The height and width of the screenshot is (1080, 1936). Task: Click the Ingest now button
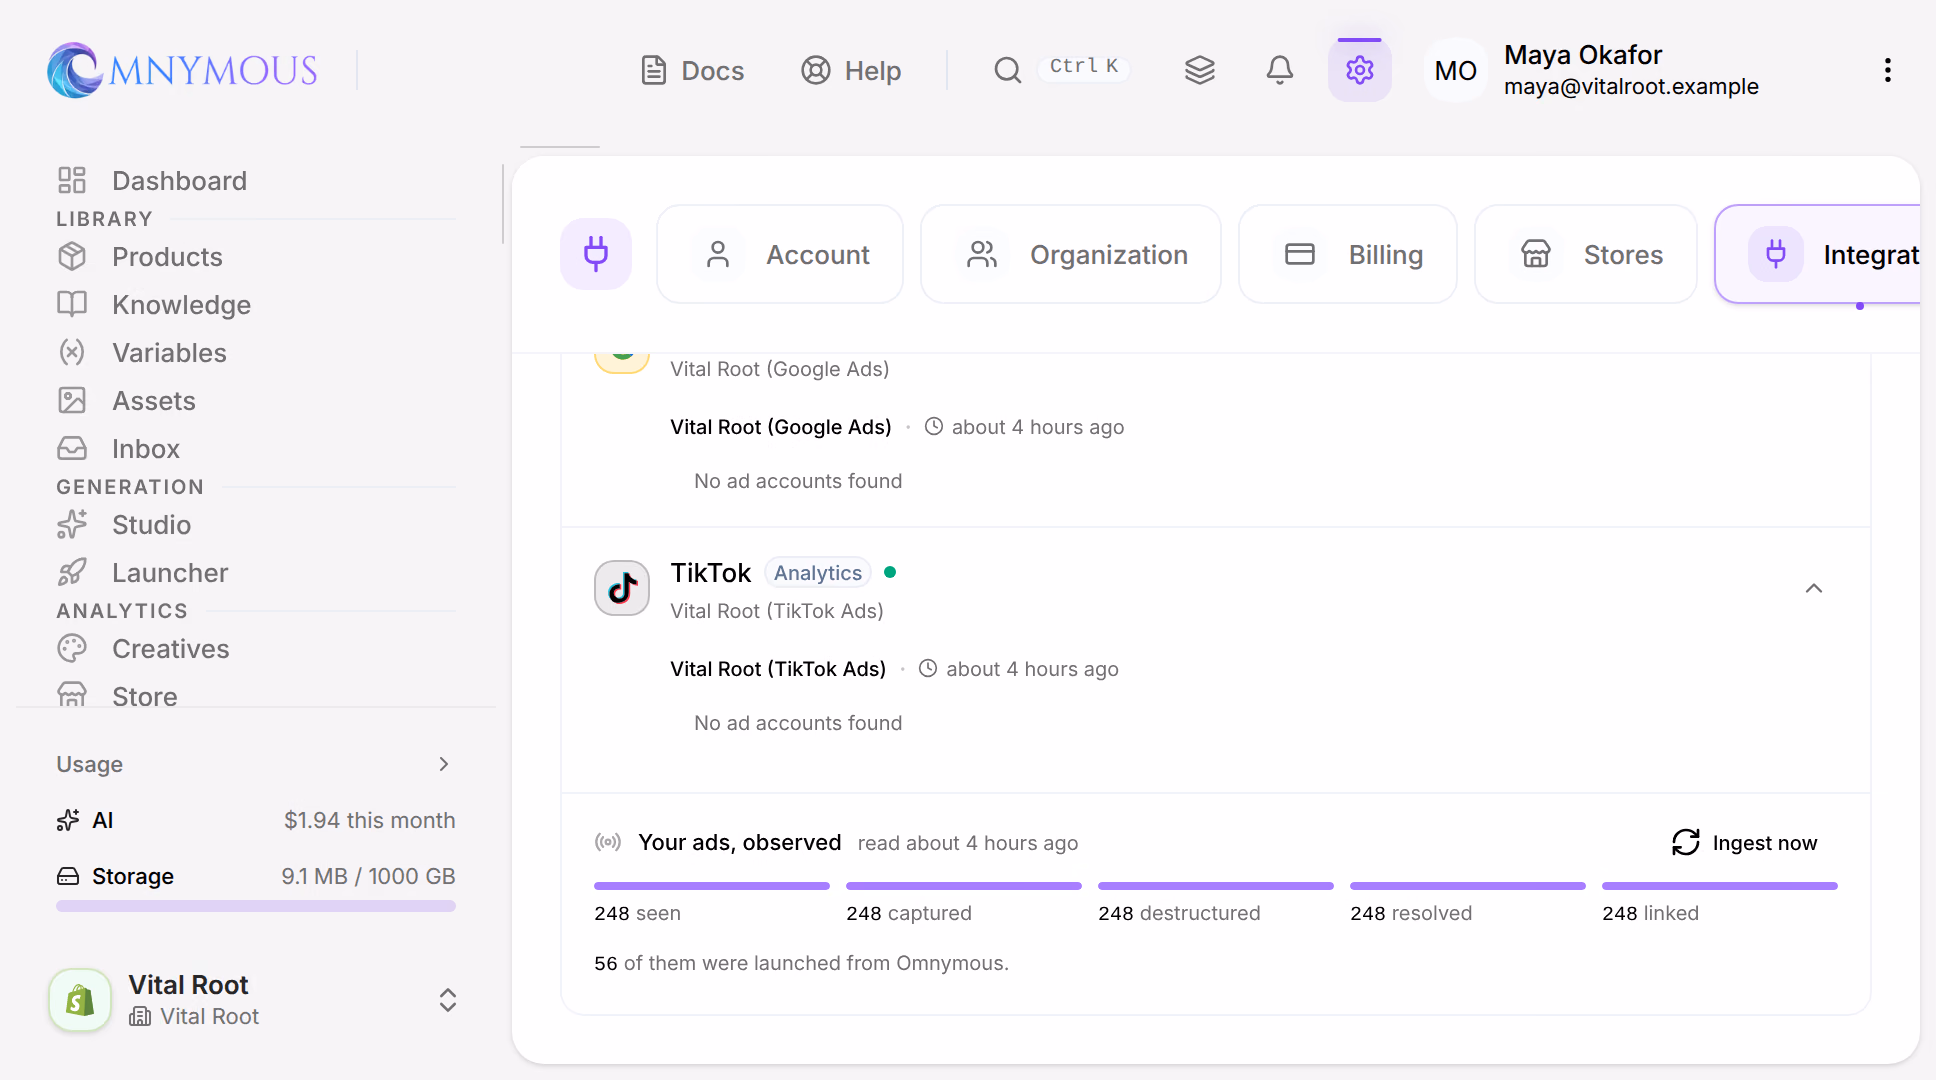[x=1744, y=843]
